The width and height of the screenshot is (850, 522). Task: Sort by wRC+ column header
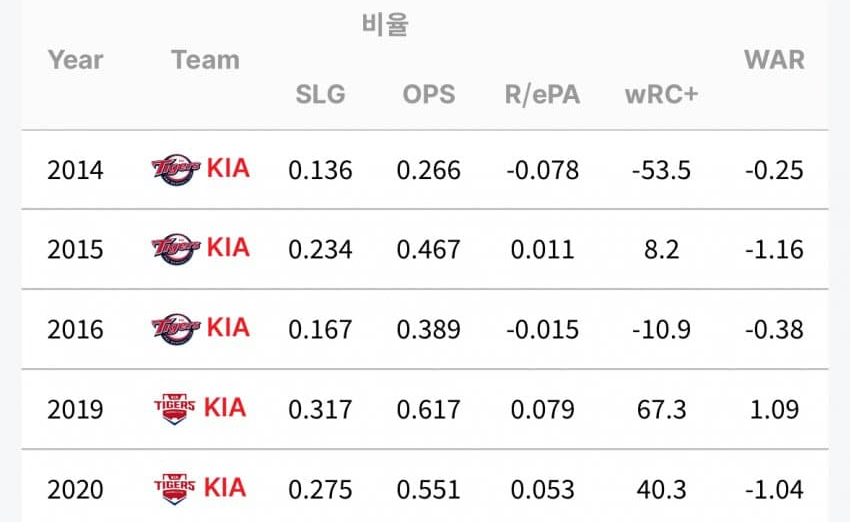(661, 95)
